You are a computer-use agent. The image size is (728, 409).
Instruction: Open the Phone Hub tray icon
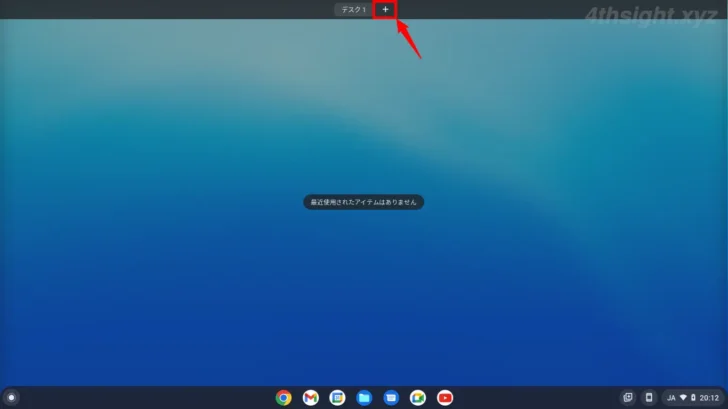tap(649, 397)
